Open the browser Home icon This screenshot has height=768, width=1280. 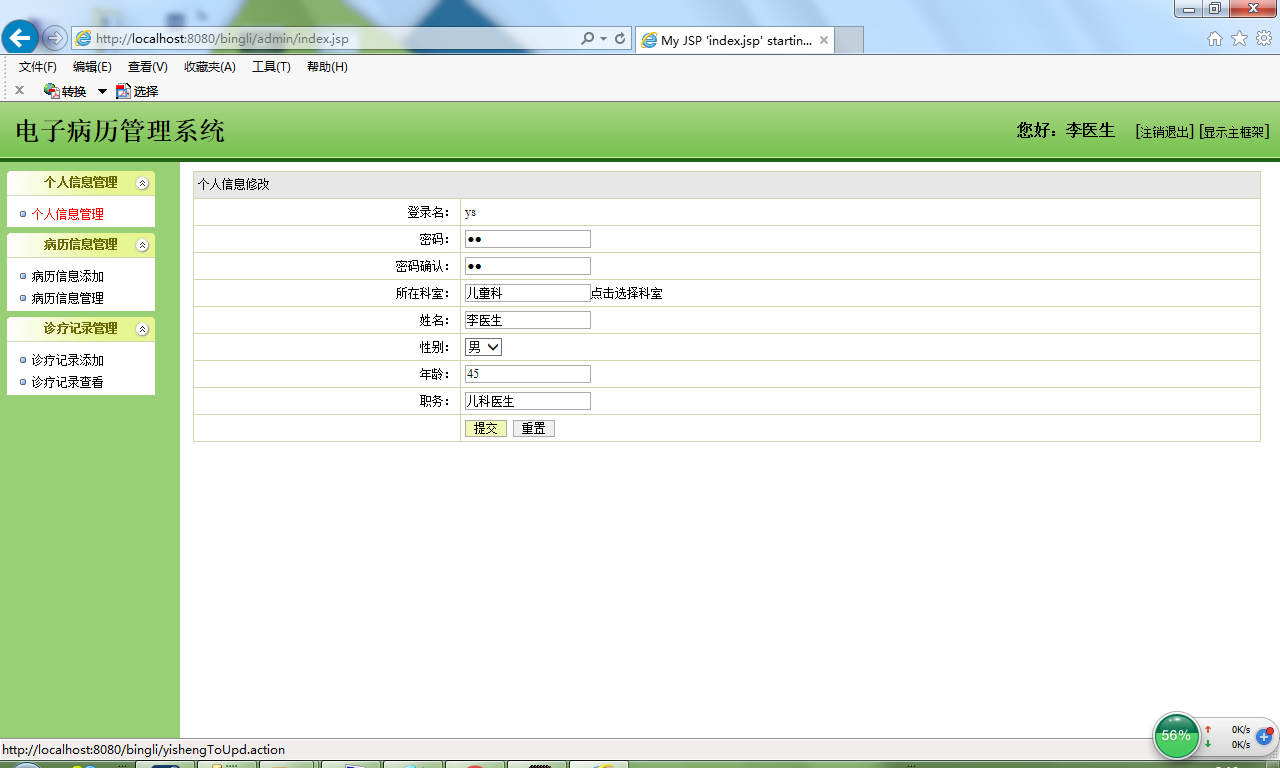click(x=1215, y=38)
